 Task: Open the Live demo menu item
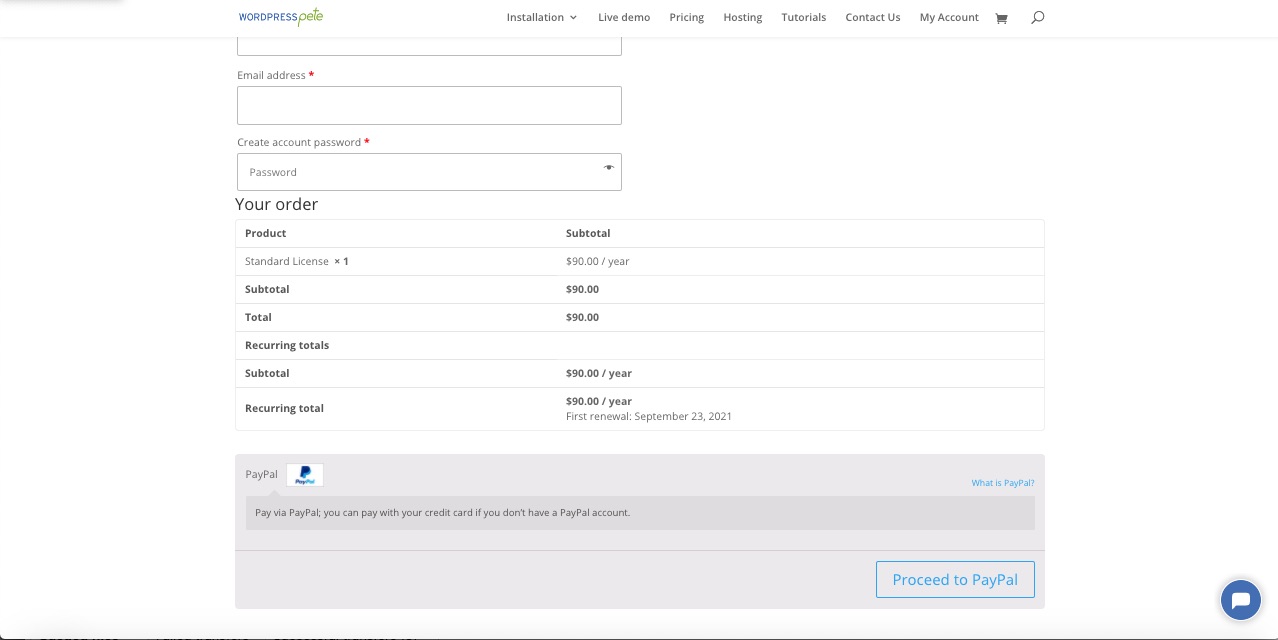point(624,17)
